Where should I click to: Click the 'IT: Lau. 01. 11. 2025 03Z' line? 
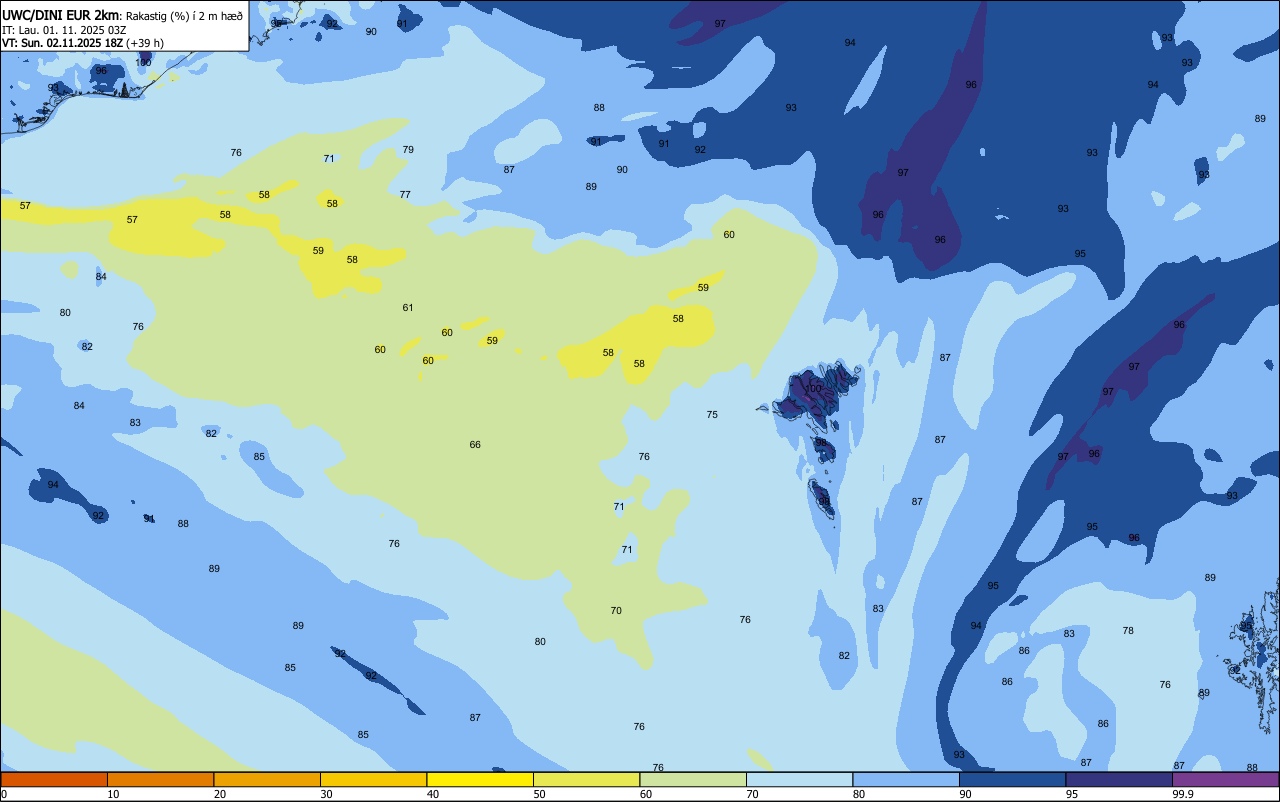point(64,30)
